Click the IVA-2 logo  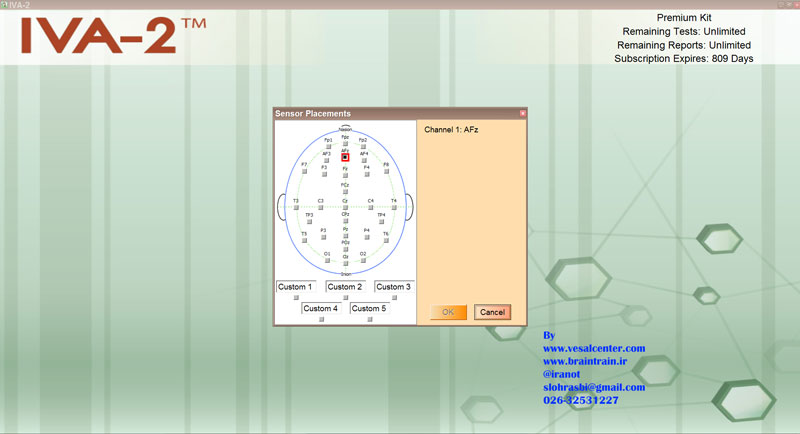pos(113,35)
